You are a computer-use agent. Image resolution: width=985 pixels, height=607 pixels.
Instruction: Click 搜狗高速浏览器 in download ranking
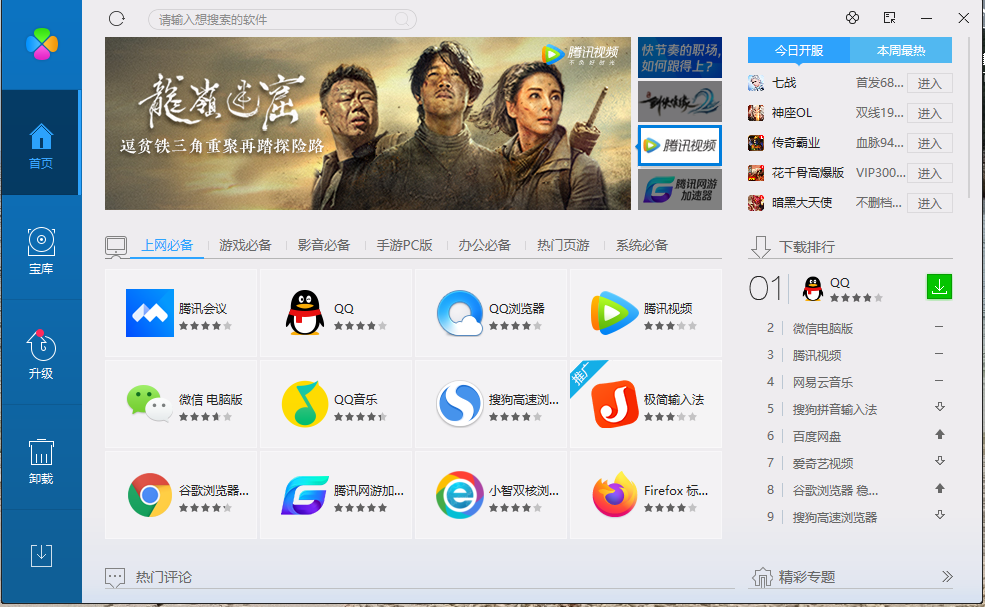tap(835, 518)
